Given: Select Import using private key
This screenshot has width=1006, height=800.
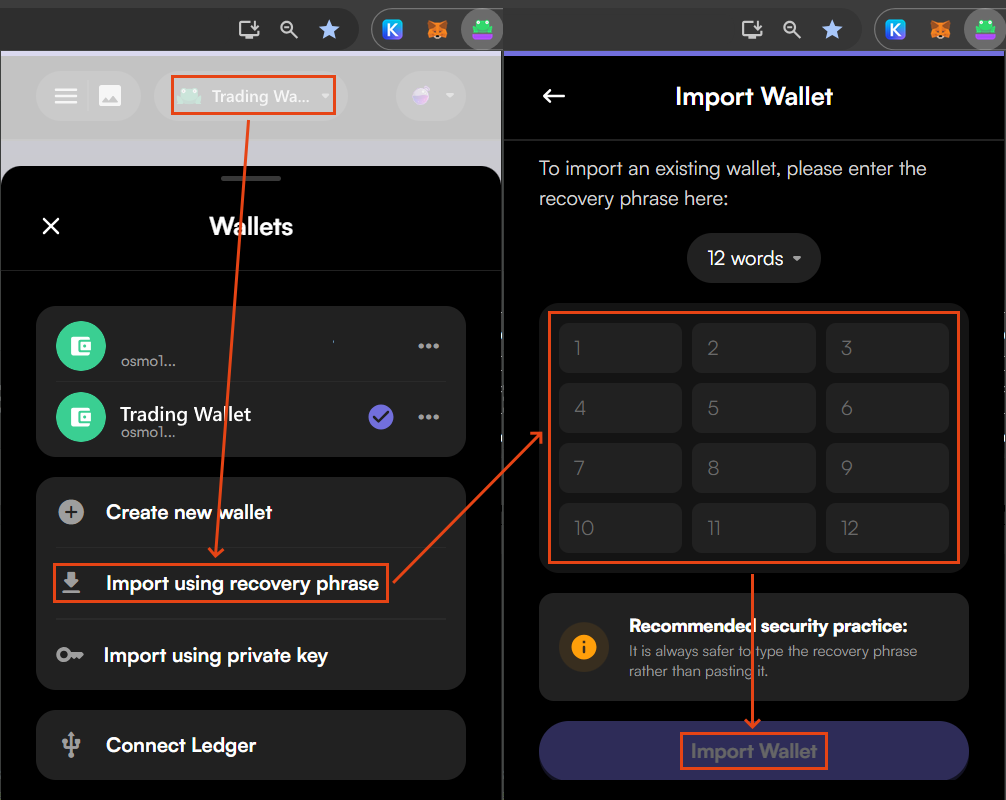Looking at the screenshot, I should (216, 655).
